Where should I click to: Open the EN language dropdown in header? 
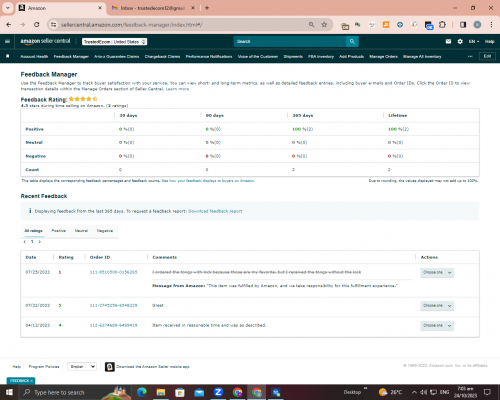pyautogui.click(x=474, y=41)
